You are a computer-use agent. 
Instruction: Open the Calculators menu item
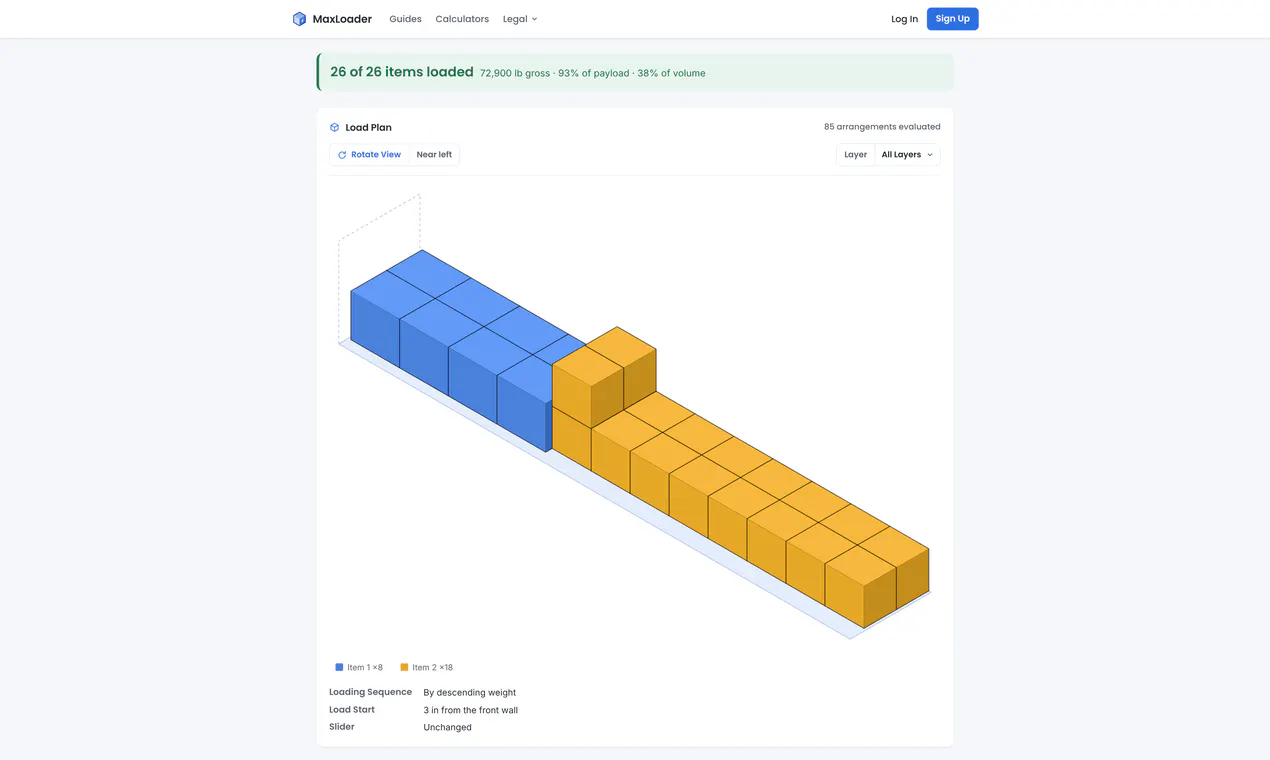[x=462, y=19]
